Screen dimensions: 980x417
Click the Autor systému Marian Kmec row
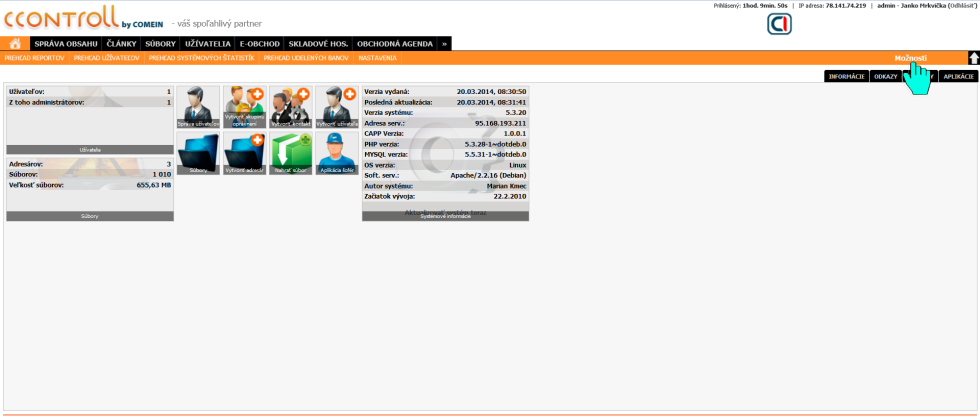click(x=446, y=186)
